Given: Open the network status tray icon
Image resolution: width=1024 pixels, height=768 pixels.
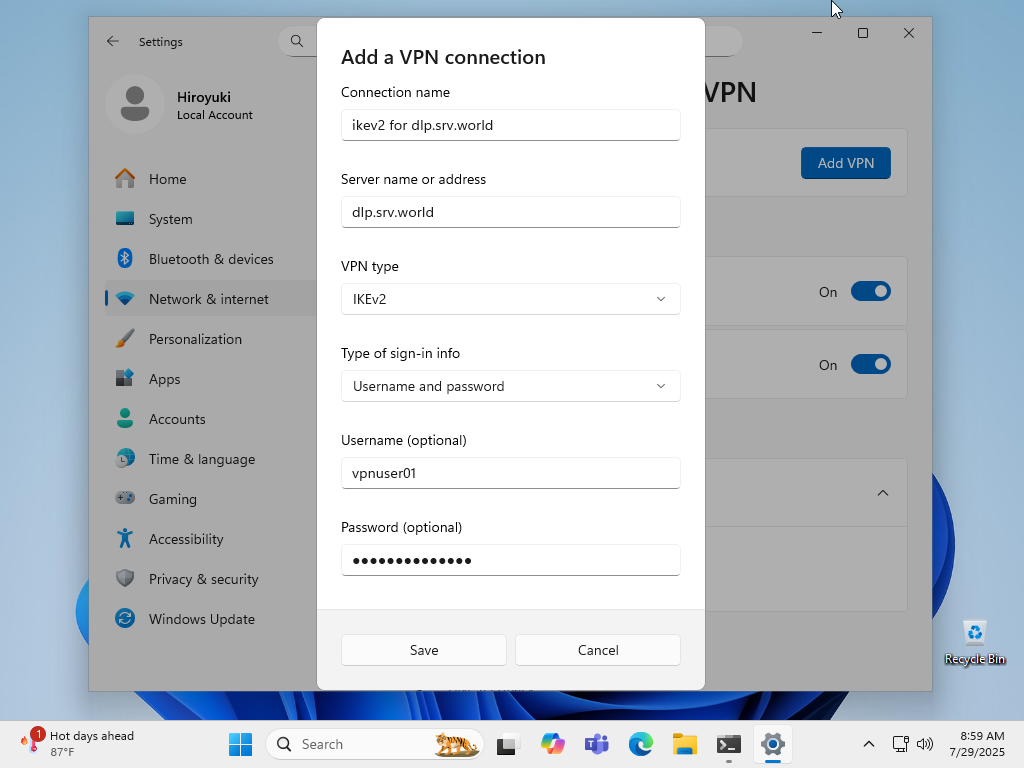Looking at the screenshot, I should click(x=901, y=744).
